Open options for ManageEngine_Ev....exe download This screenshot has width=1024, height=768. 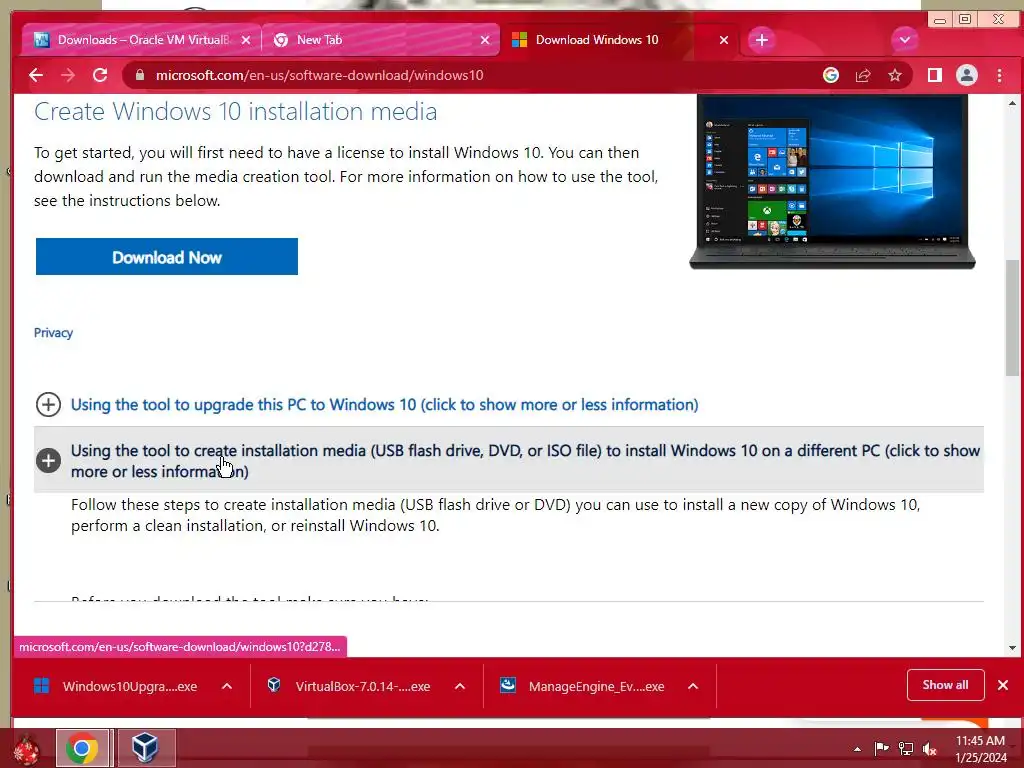(x=693, y=686)
